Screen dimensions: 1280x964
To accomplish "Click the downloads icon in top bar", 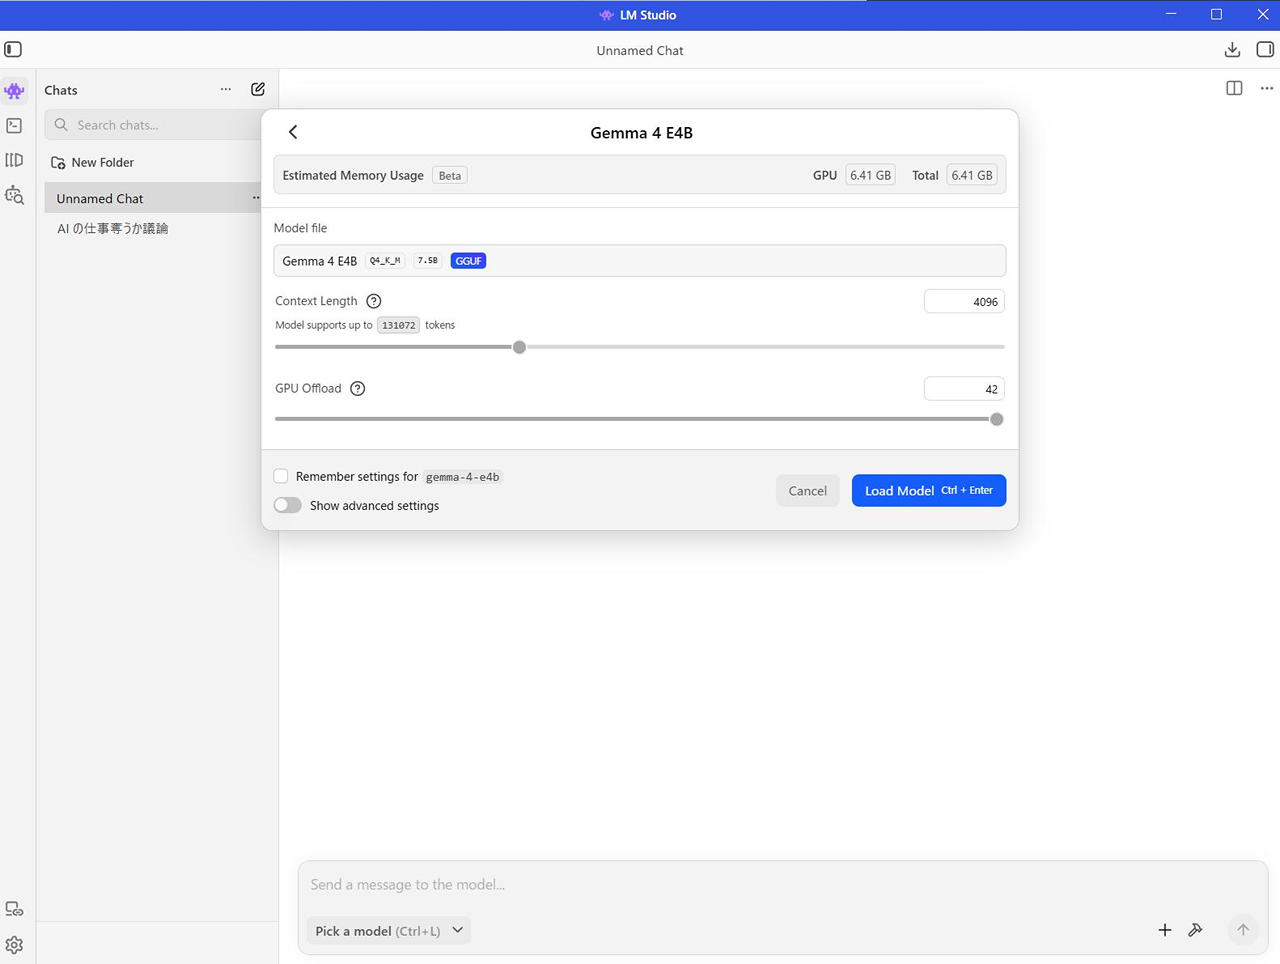I will (x=1232, y=50).
